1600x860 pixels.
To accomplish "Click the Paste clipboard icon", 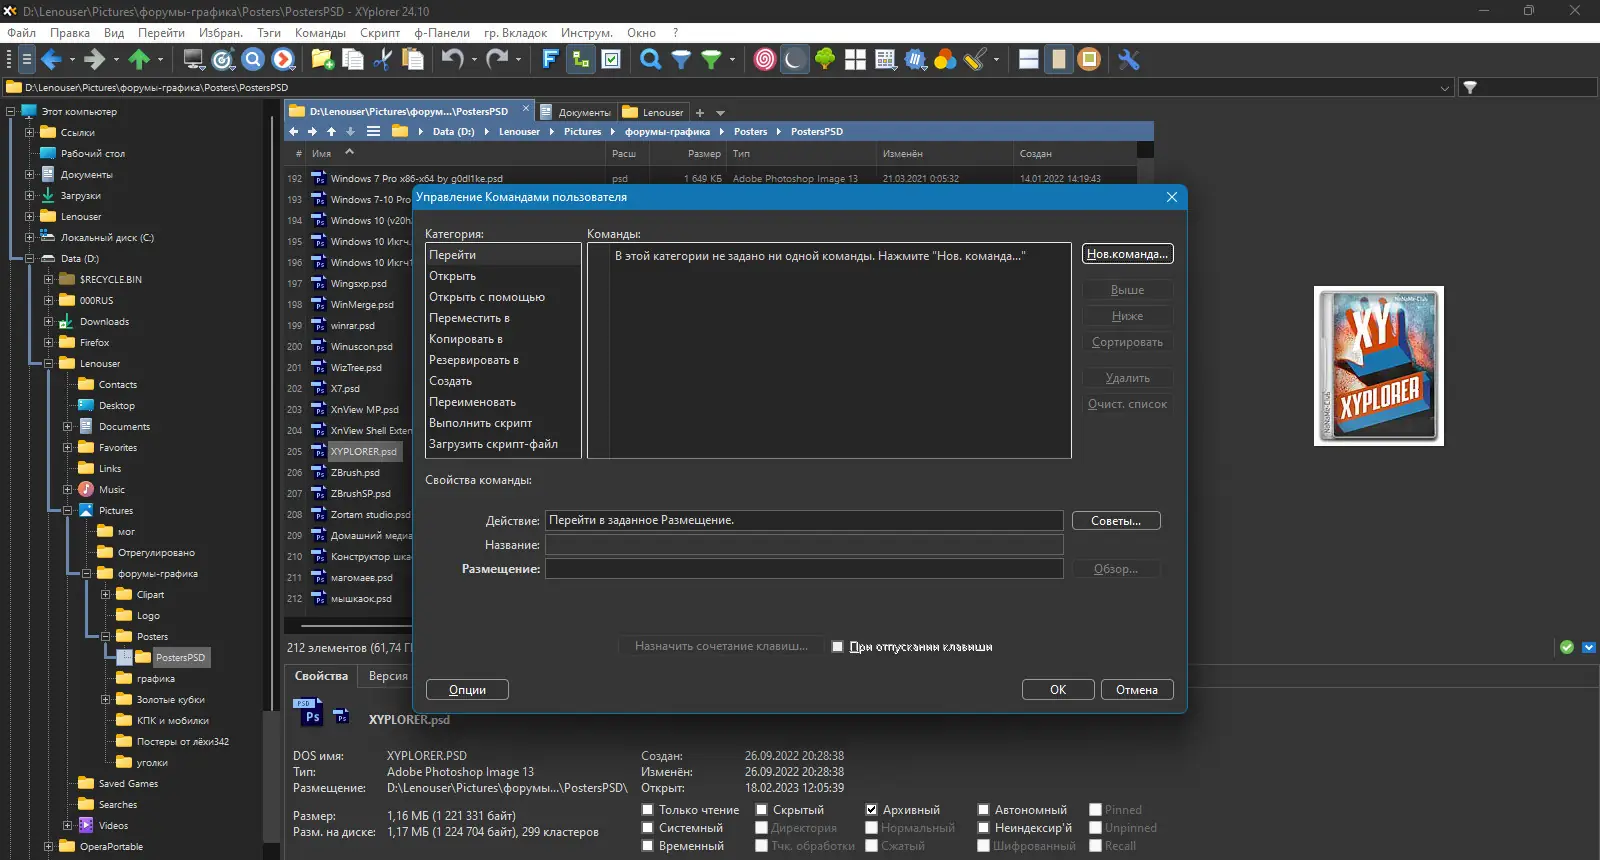I will point(412,60).
